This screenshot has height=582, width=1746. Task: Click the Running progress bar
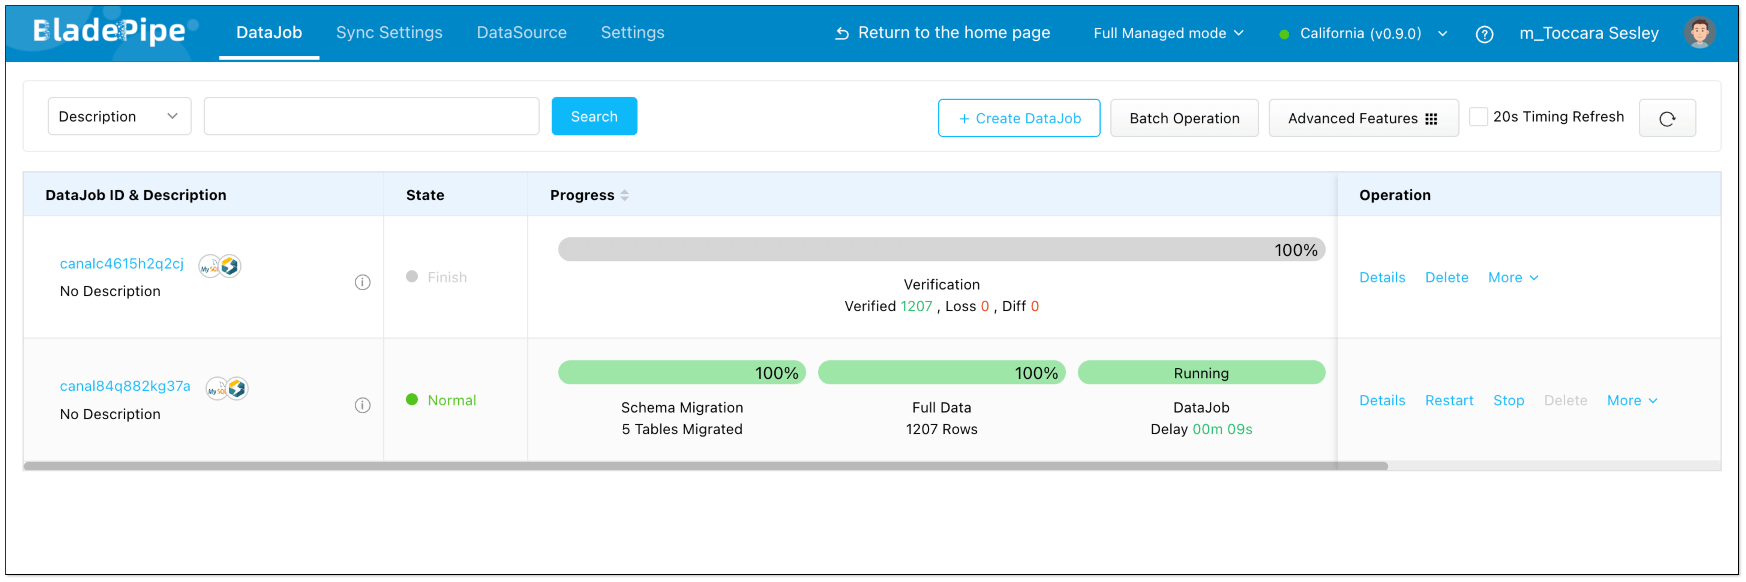click(x=1201, y=373)
